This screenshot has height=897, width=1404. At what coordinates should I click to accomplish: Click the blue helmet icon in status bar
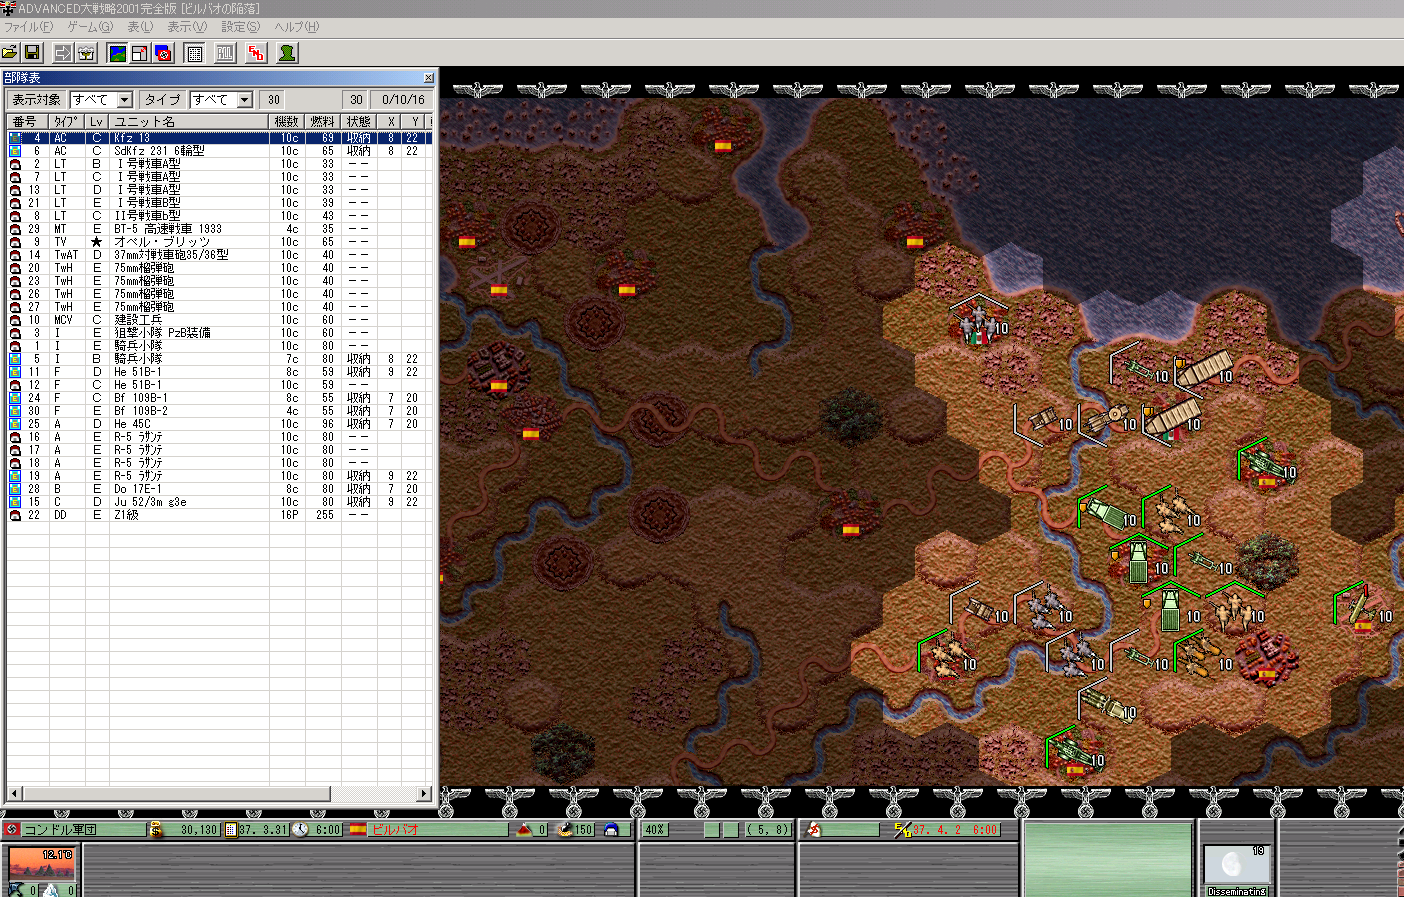[611, 830]
